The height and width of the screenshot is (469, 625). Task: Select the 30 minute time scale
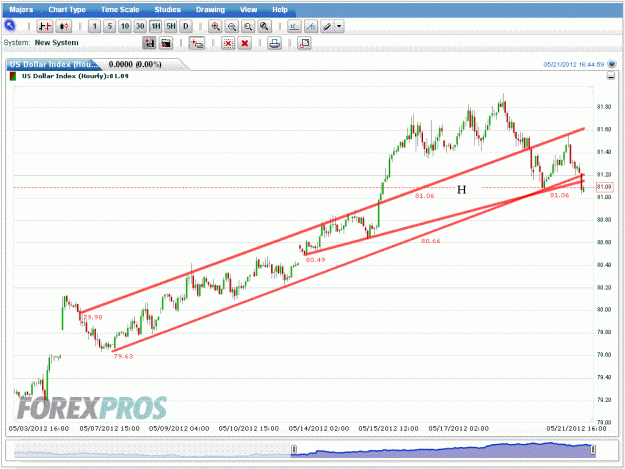[140, 27]
